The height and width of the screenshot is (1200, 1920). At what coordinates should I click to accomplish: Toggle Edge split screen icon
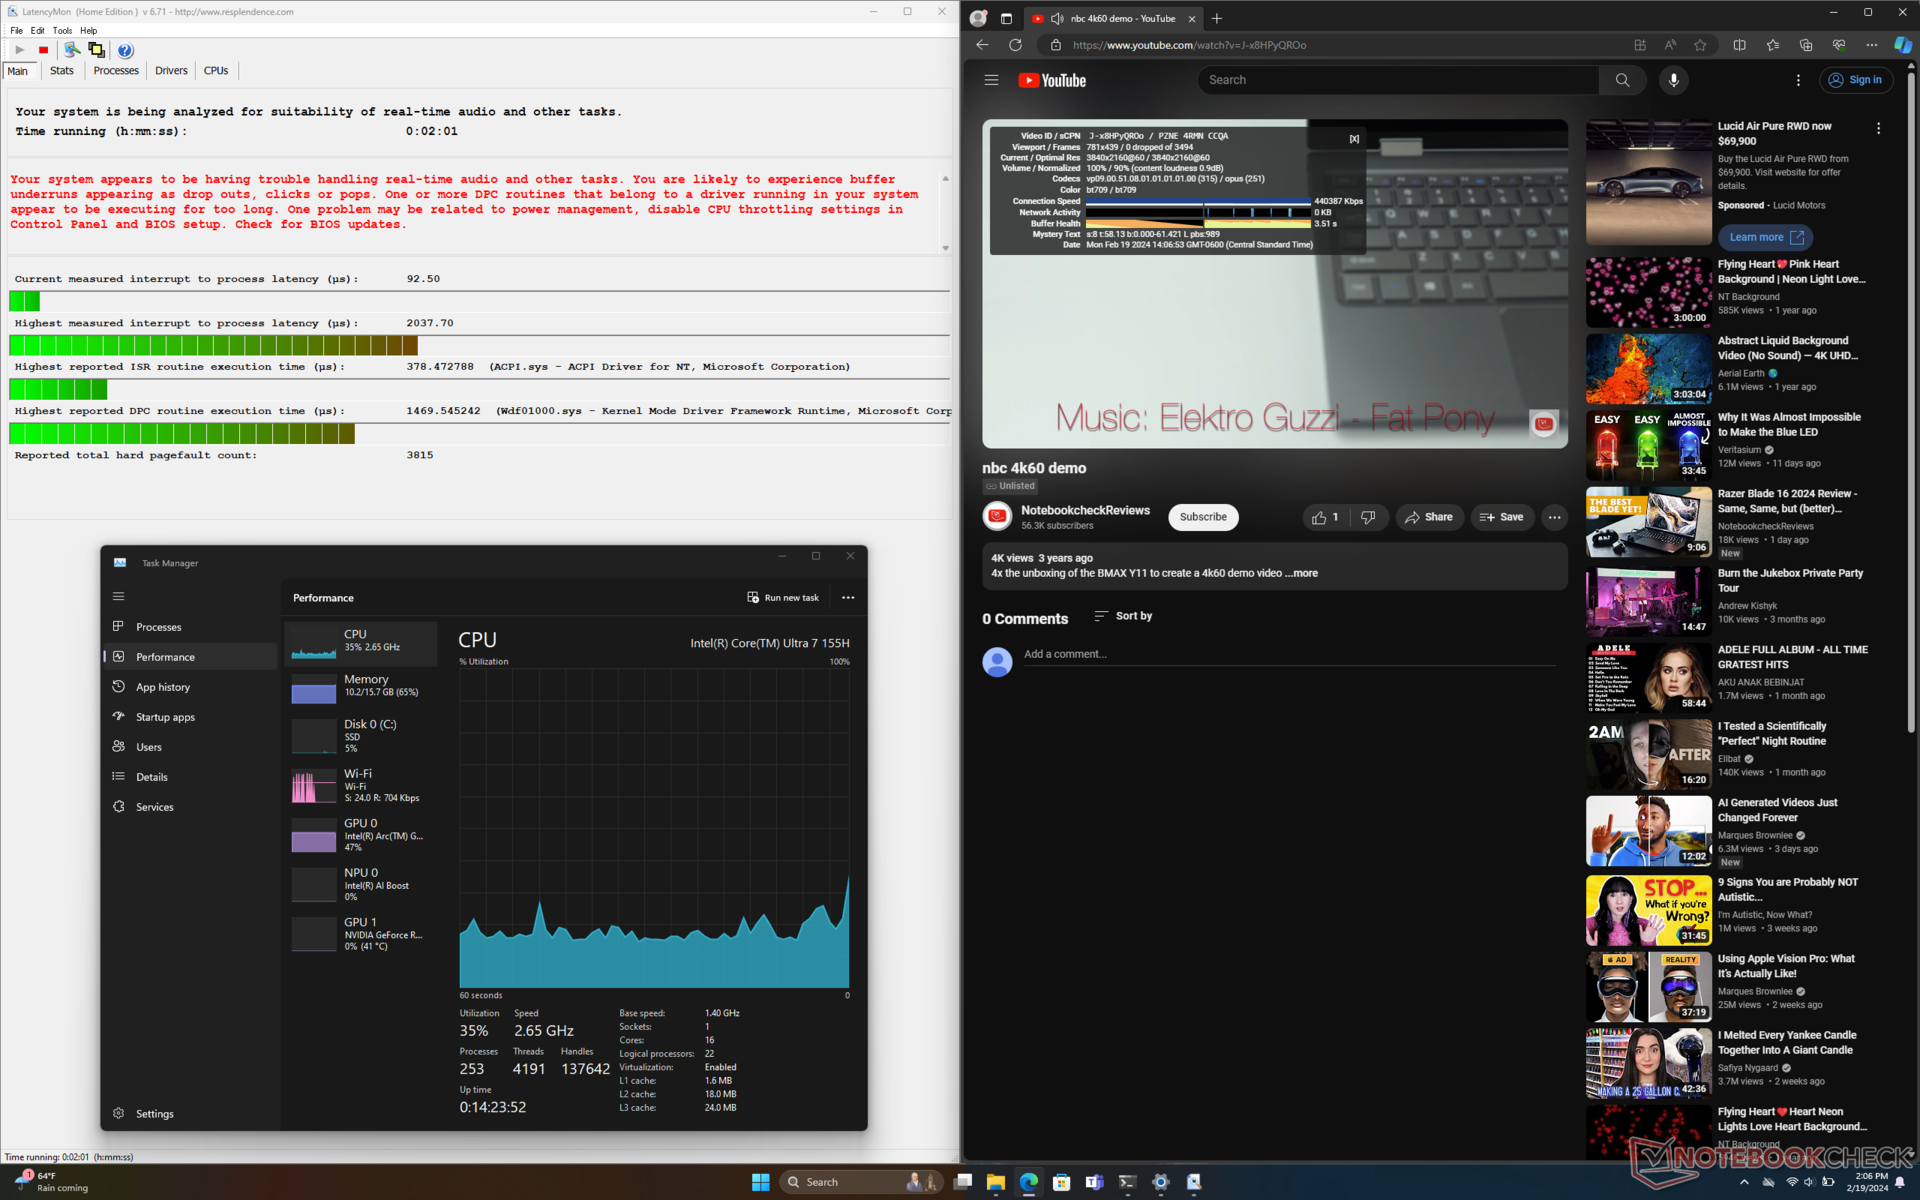(x=1739, y=45)
